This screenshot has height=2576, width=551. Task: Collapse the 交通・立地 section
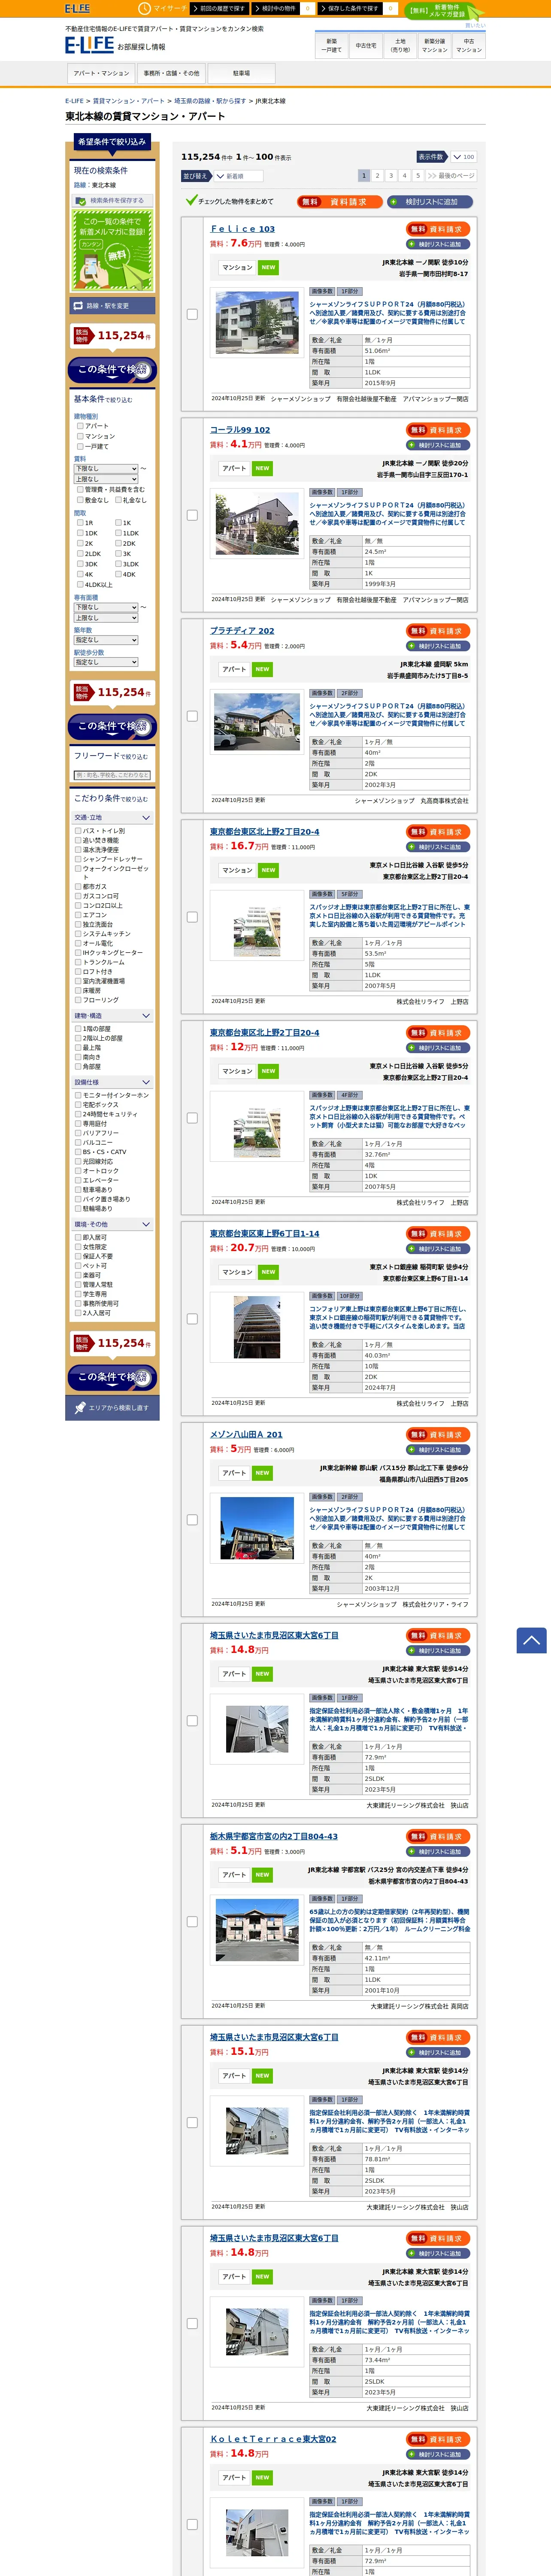pos(112,818)
